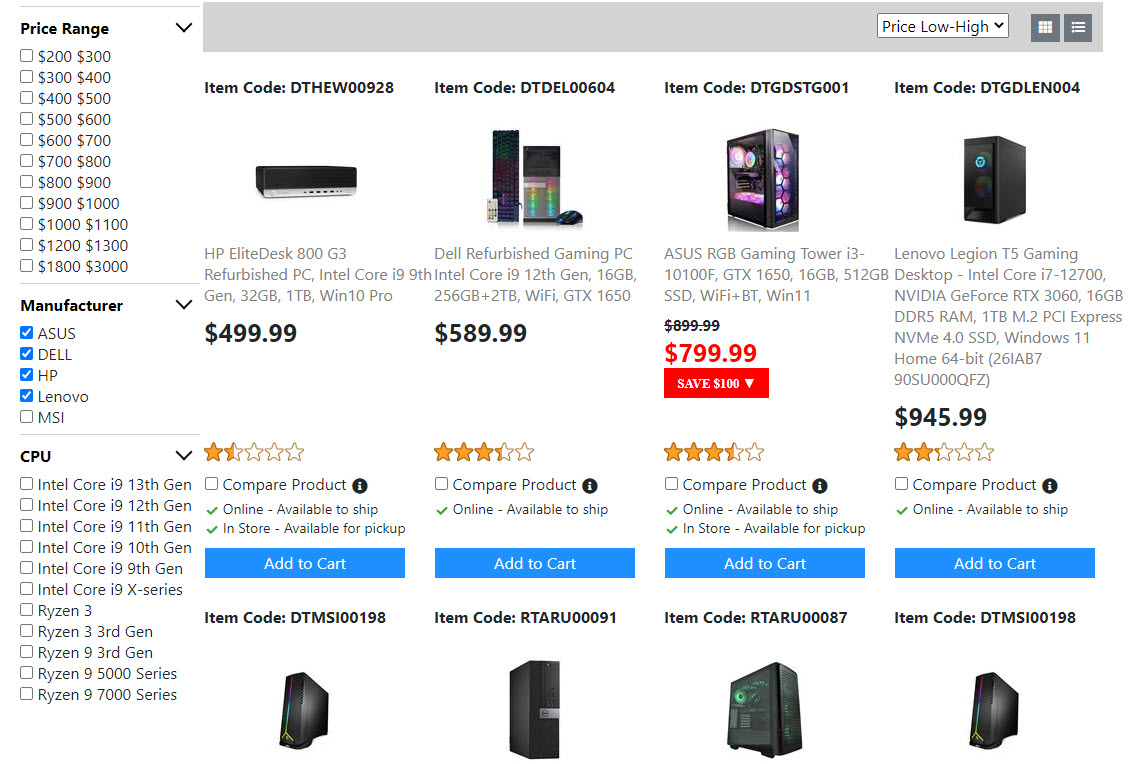Image resolution: width=1137 pixels, height=764 pixels.
Task: Uncheck the ASUS manufacturer filter
Action: (x=27, y=333)
